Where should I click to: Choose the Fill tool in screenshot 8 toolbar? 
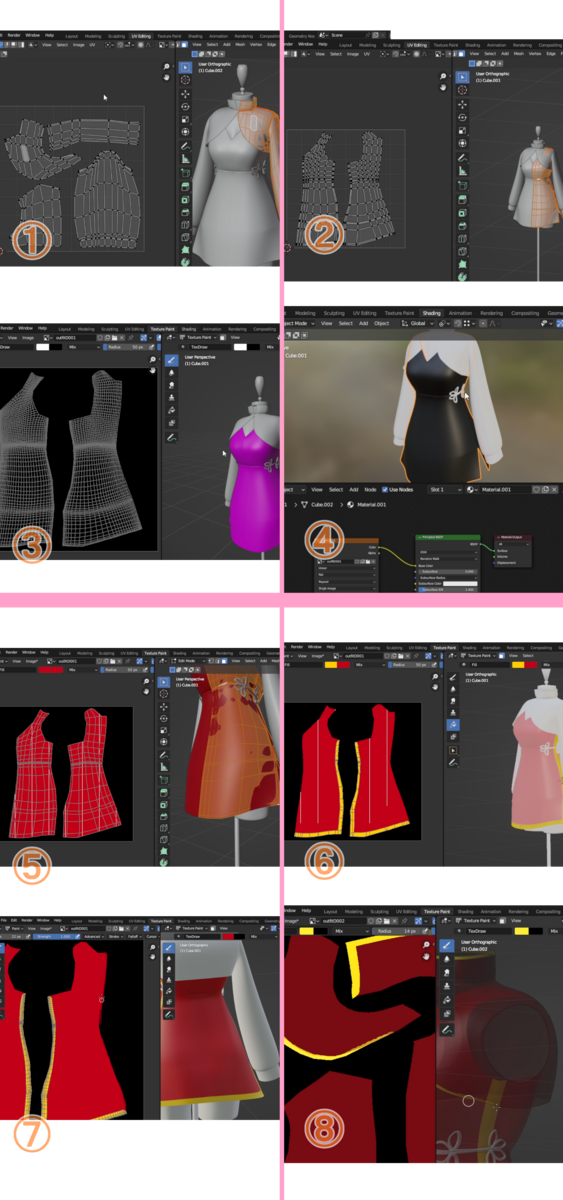coord(446,1001)
